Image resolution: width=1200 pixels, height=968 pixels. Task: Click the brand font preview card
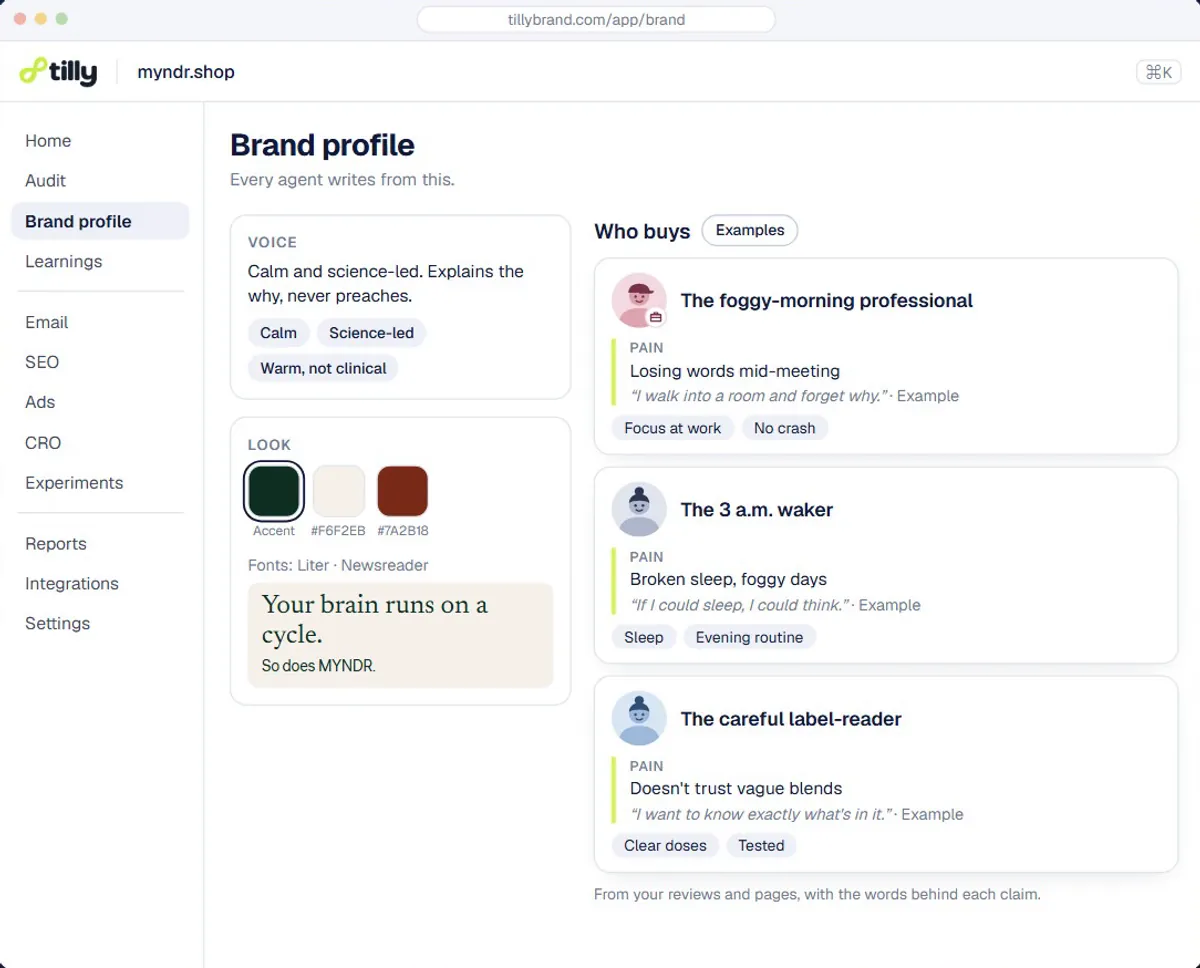tap(400, 635)
